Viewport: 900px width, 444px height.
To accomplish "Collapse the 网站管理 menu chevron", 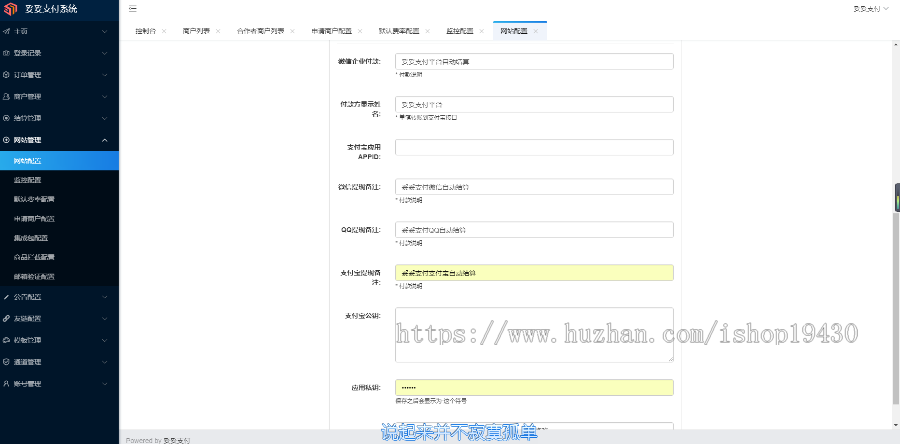I will click(104, 140).
